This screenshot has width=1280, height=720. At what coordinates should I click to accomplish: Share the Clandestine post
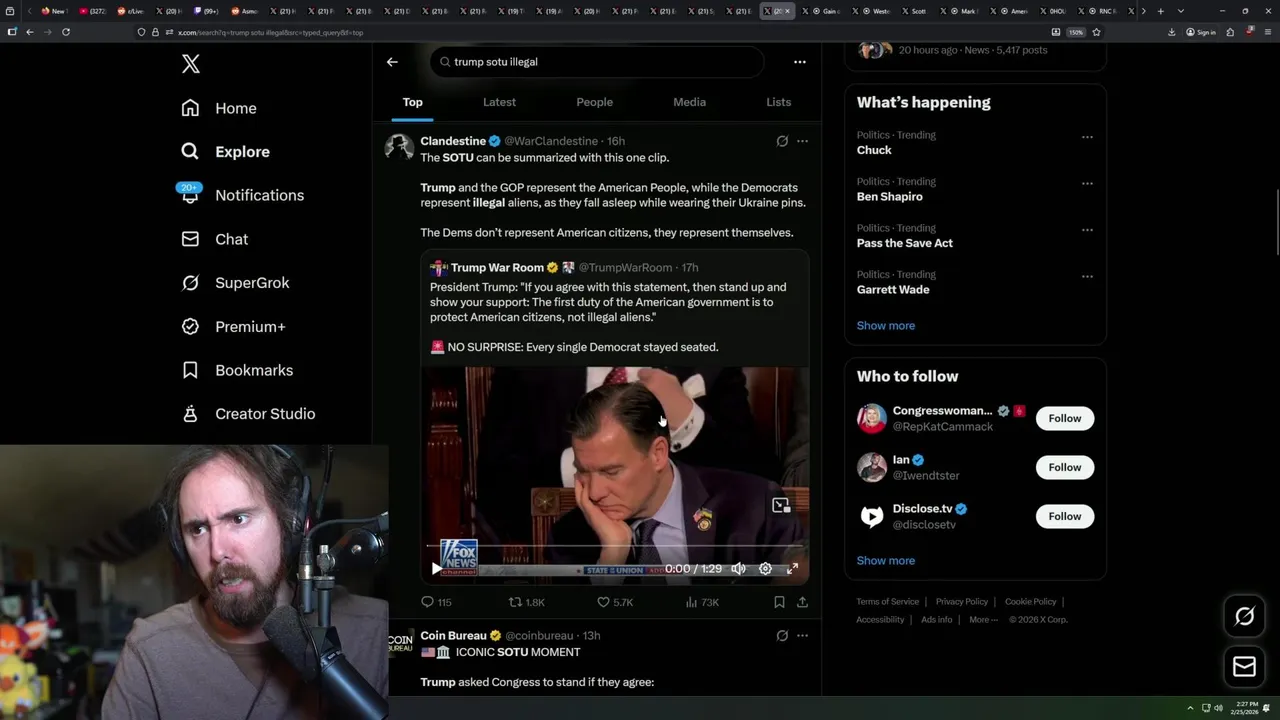click(x=802, y=602)
